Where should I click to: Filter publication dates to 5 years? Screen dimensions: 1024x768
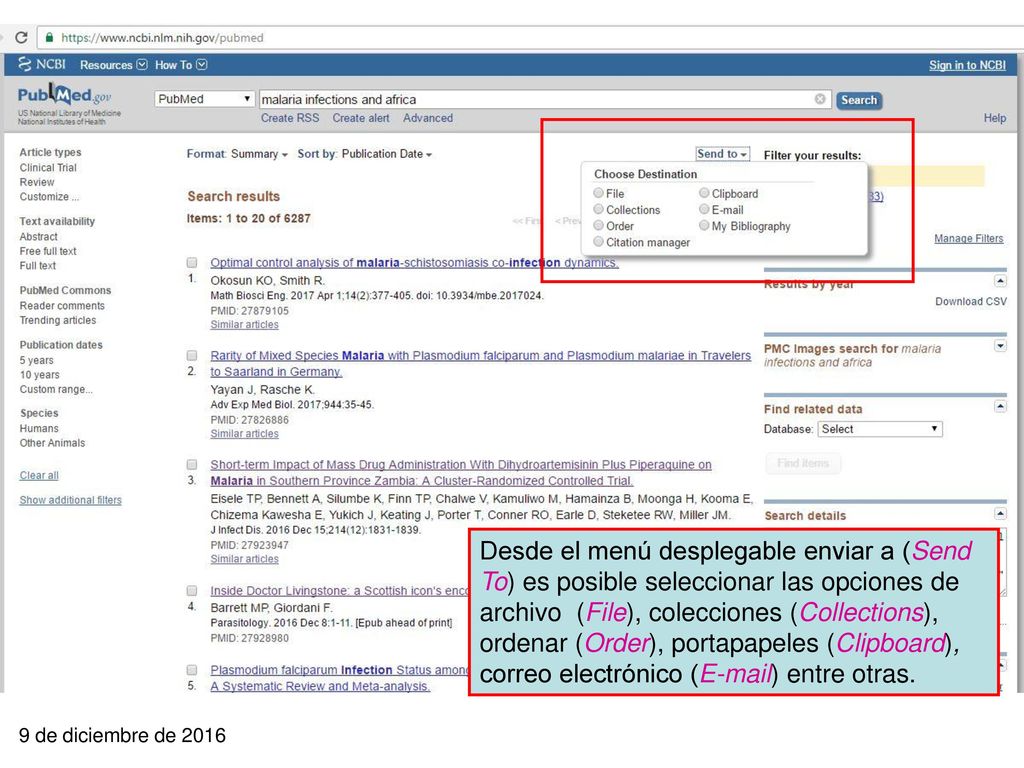(37, 360)
